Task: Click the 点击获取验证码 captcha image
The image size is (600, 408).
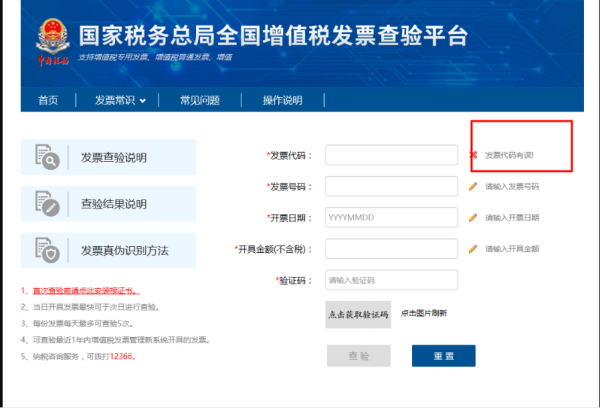Action: pyautogui.click(x=358, y=315)
